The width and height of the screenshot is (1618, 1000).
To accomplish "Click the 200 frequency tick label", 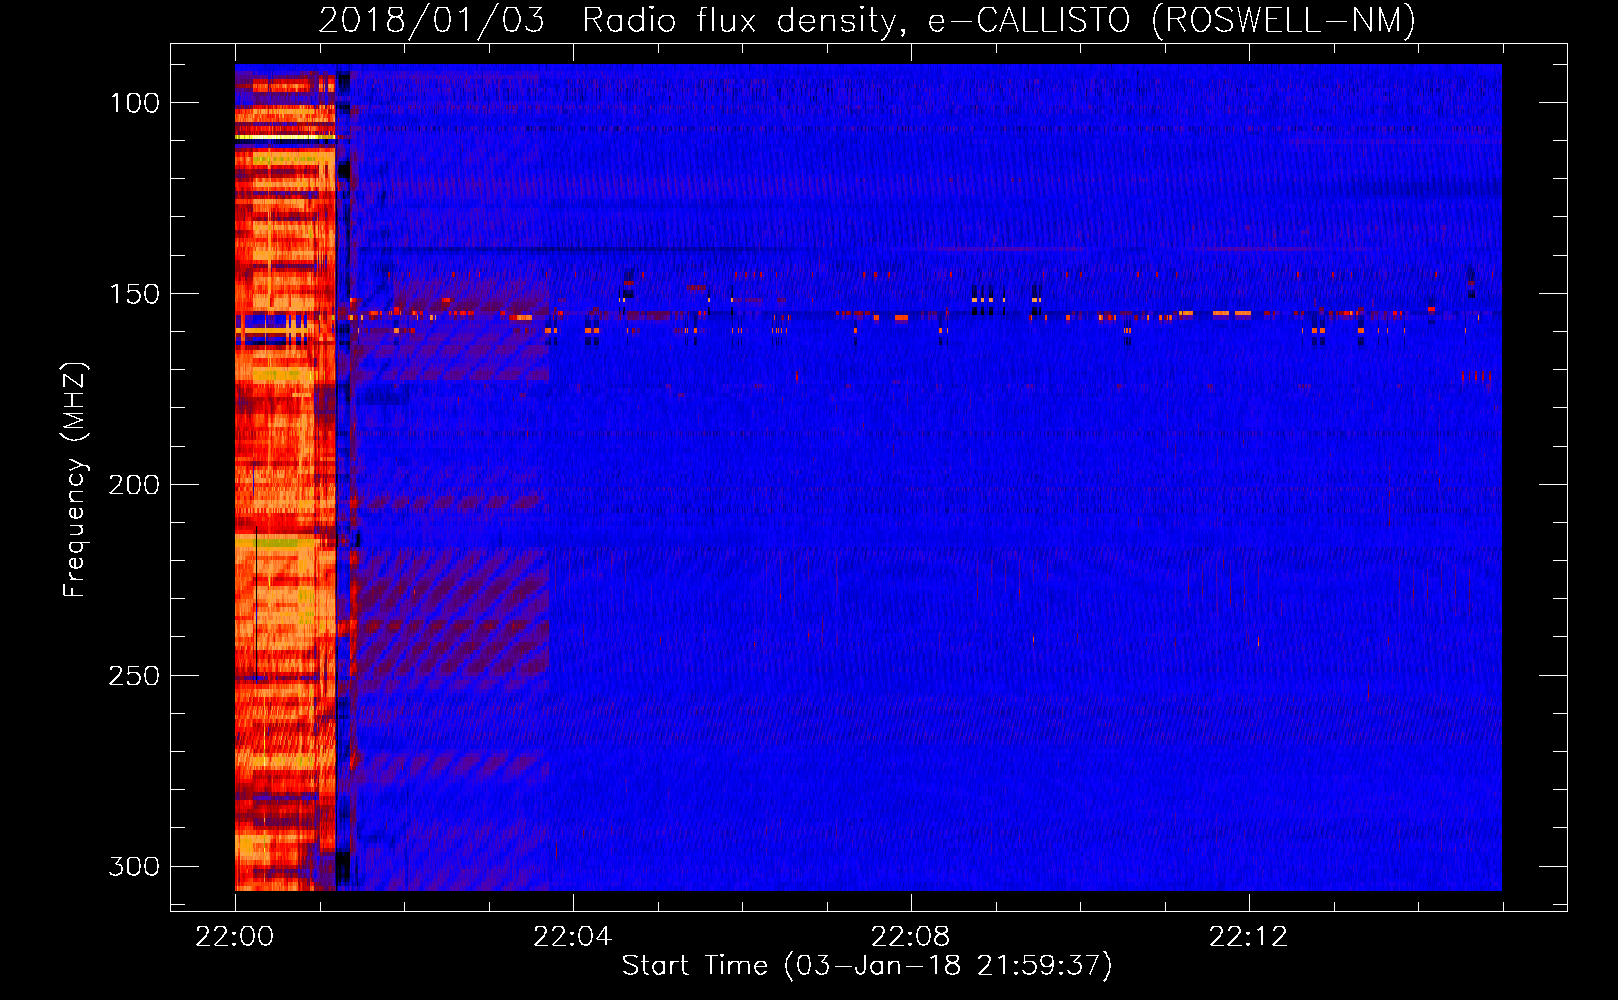I will (134, 485).
